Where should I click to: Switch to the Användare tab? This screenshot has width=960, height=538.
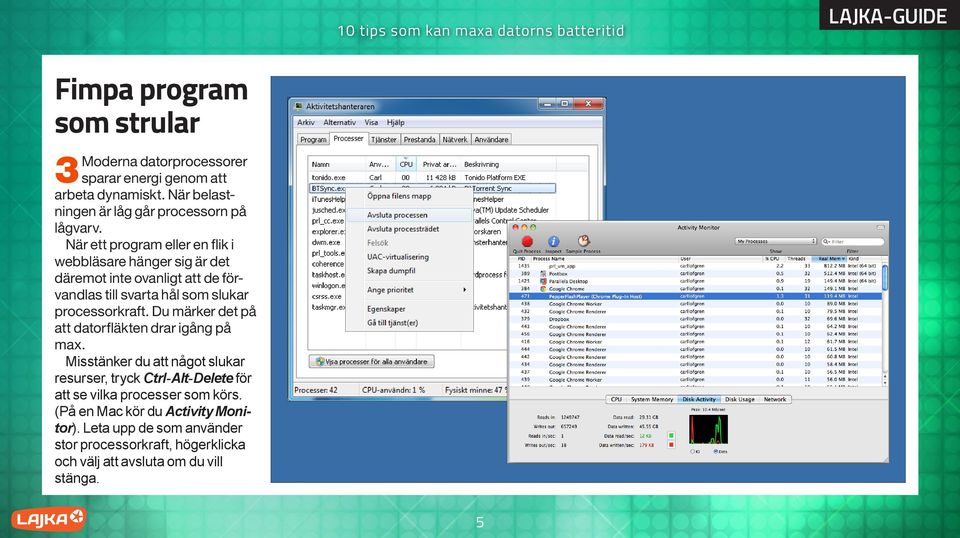tap(491, 140)
